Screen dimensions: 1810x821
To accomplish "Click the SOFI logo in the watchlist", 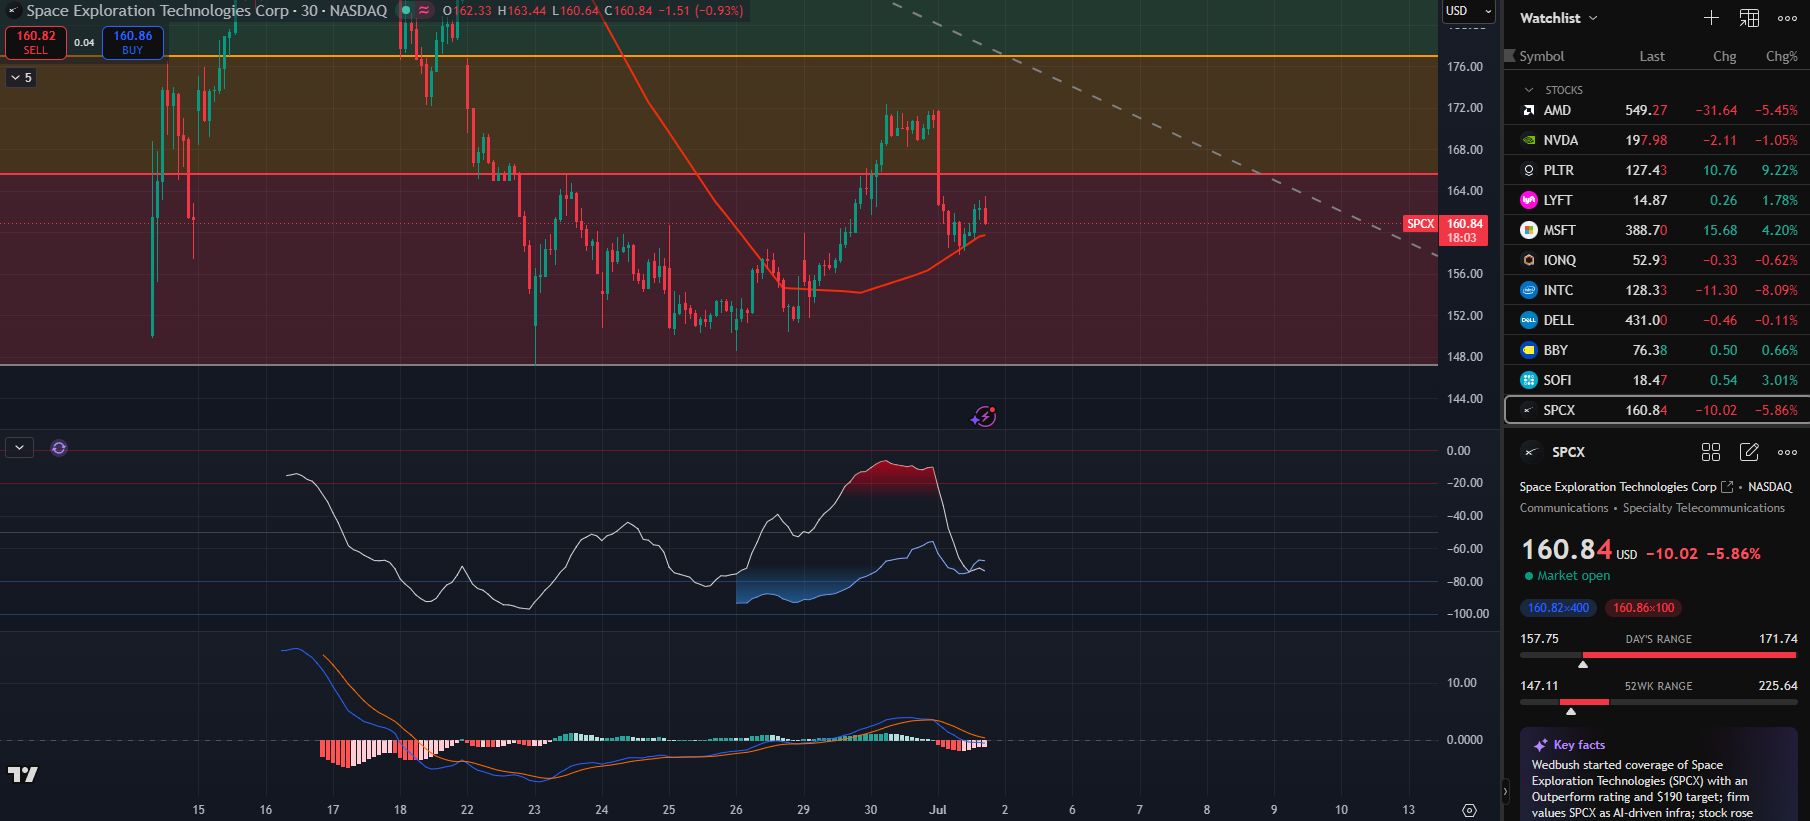I will click(x=1528, y=380).
